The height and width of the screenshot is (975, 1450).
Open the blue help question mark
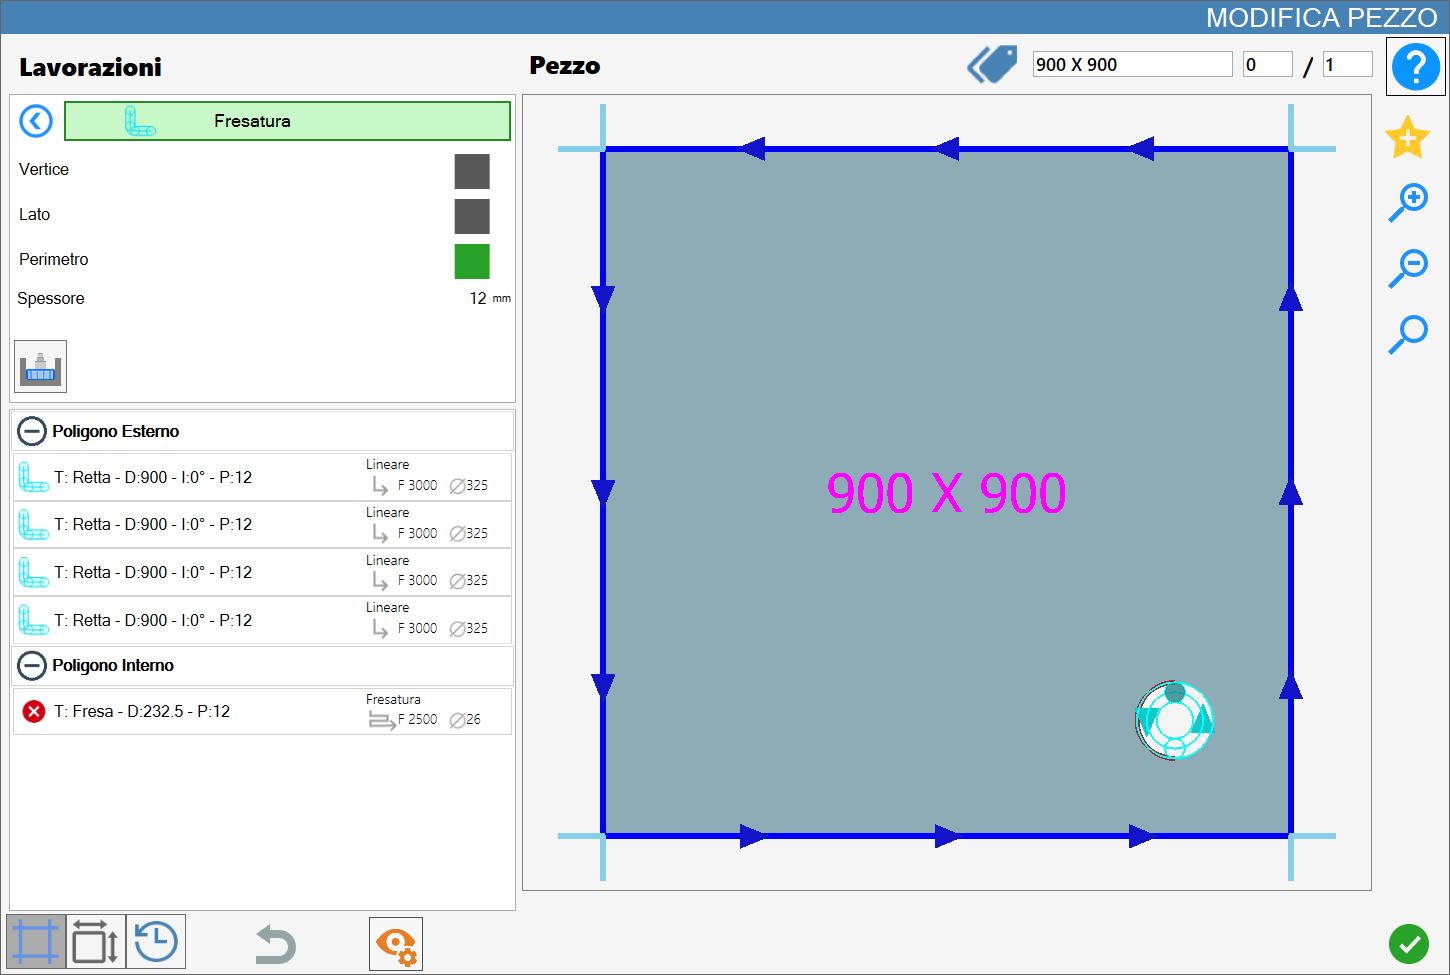(1415, 67)
